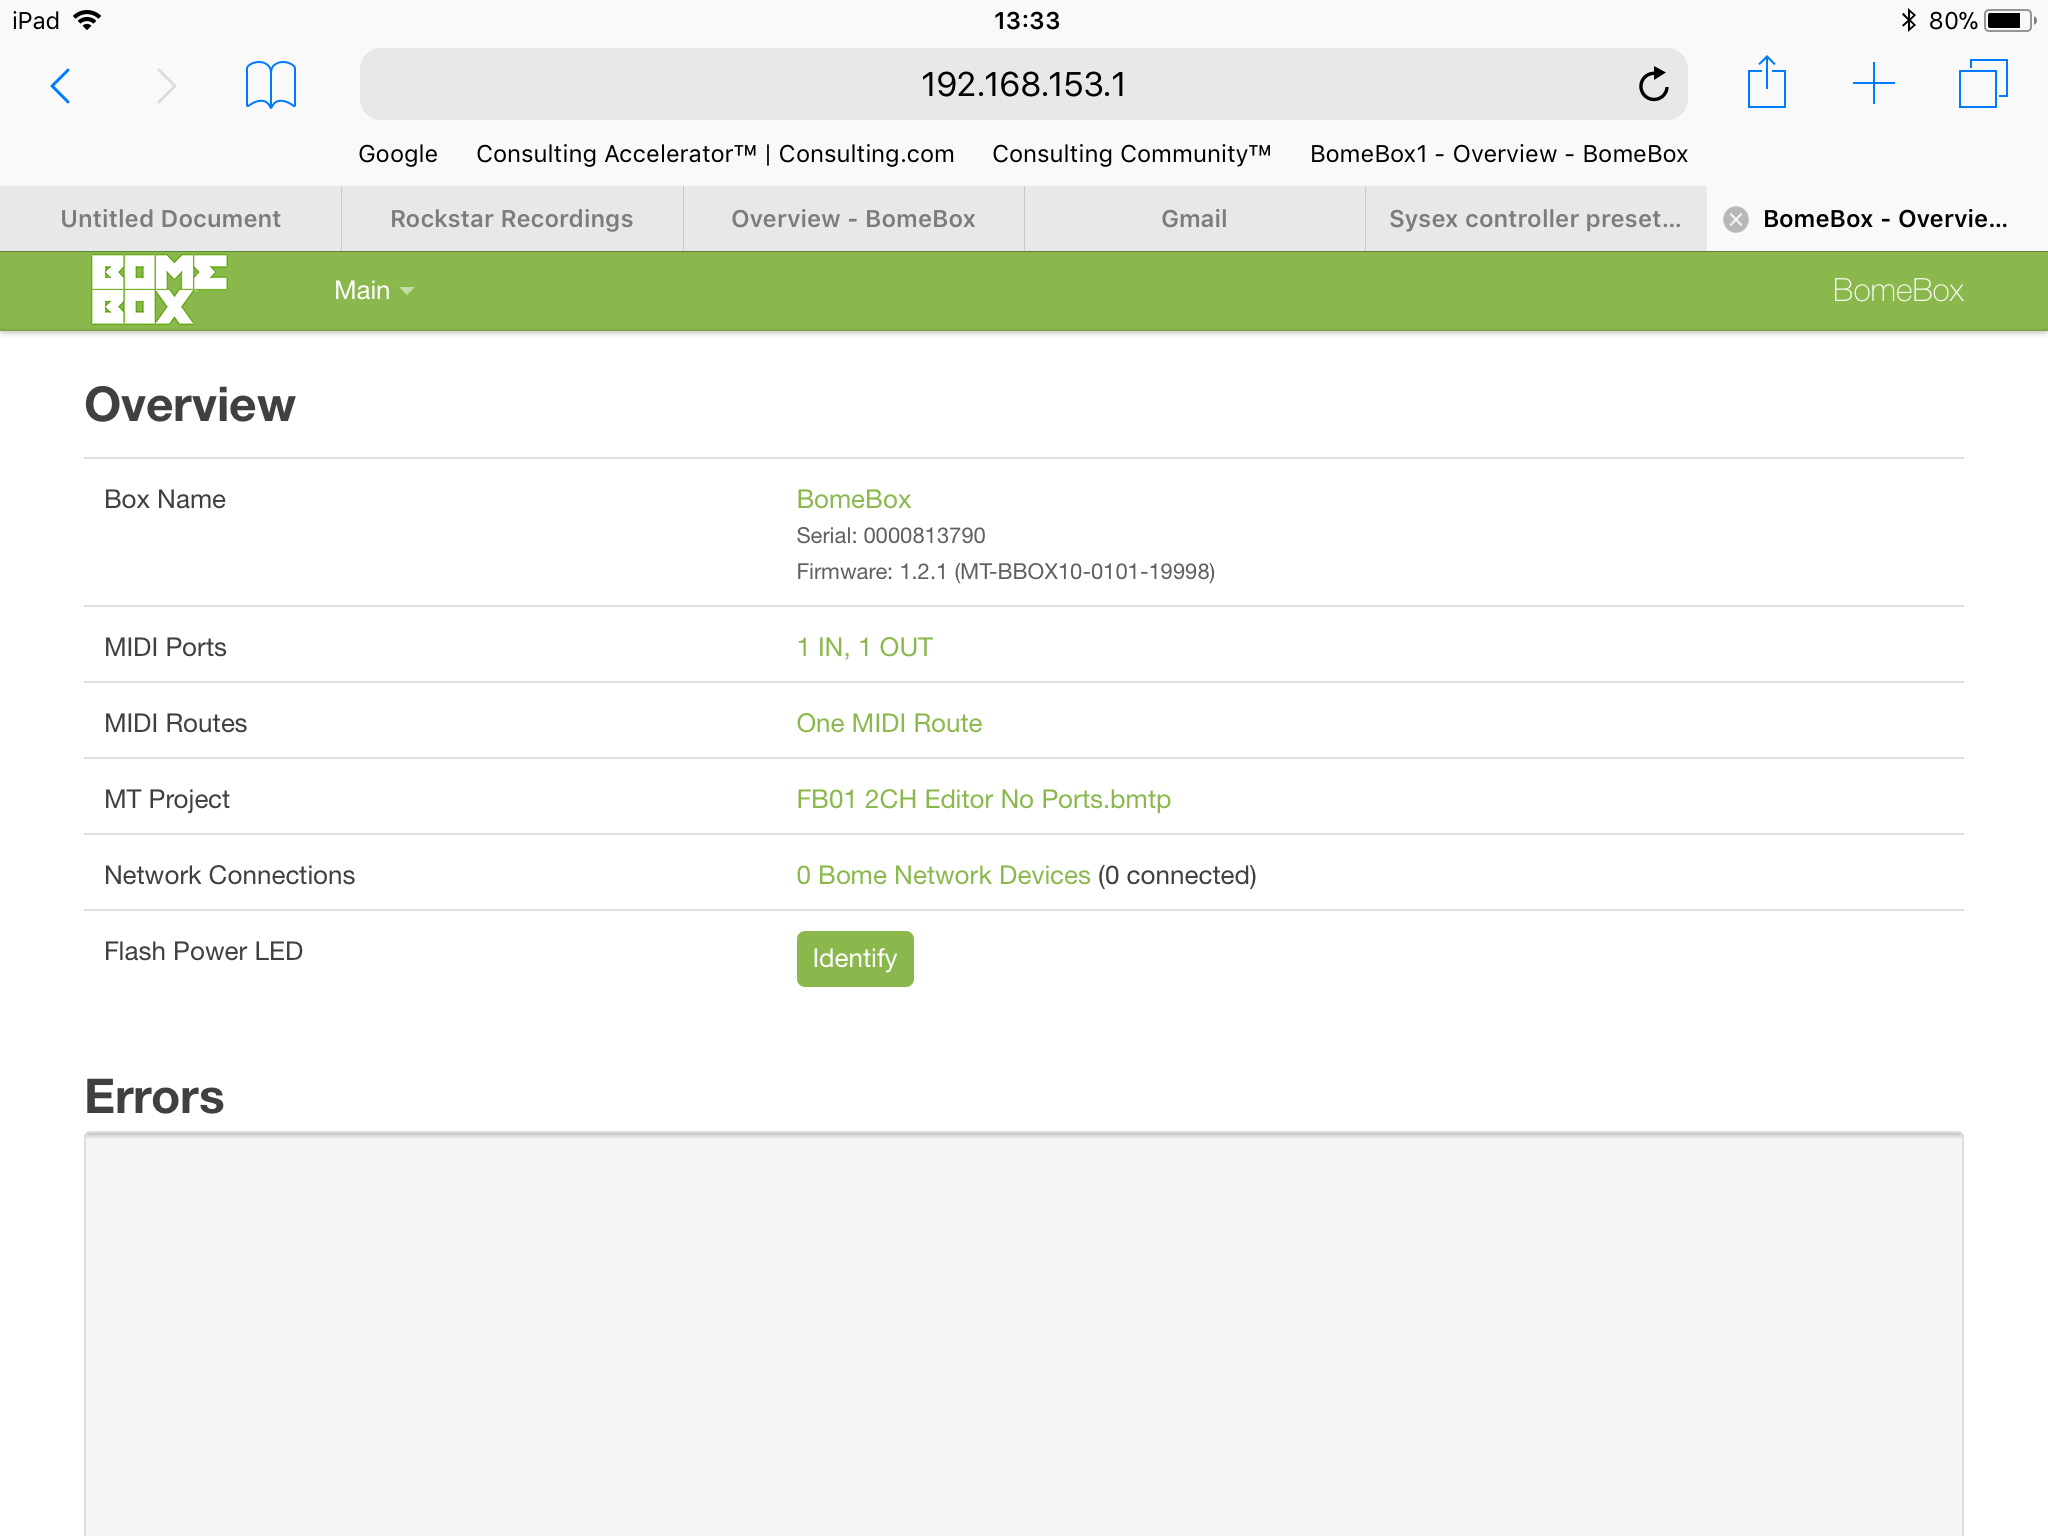Click the Errors heading

coord(154,1097)
